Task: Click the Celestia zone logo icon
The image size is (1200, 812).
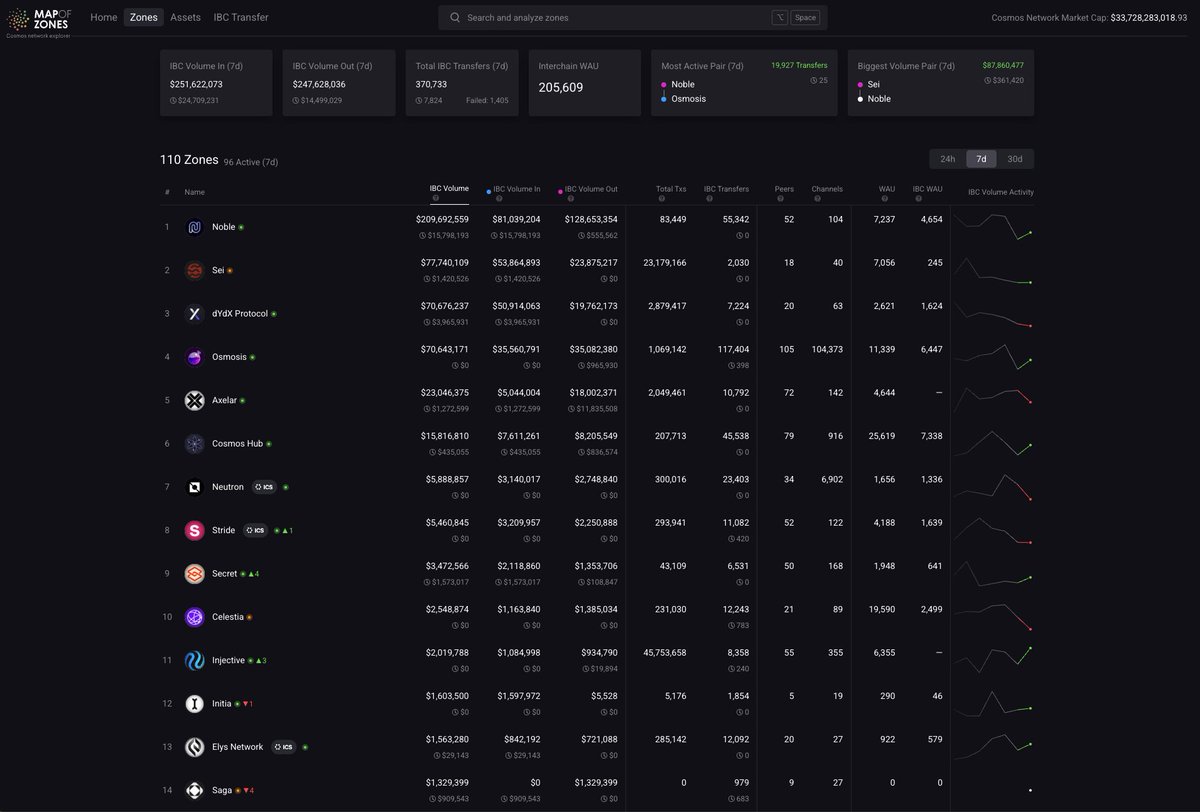Action: (195, 617)
